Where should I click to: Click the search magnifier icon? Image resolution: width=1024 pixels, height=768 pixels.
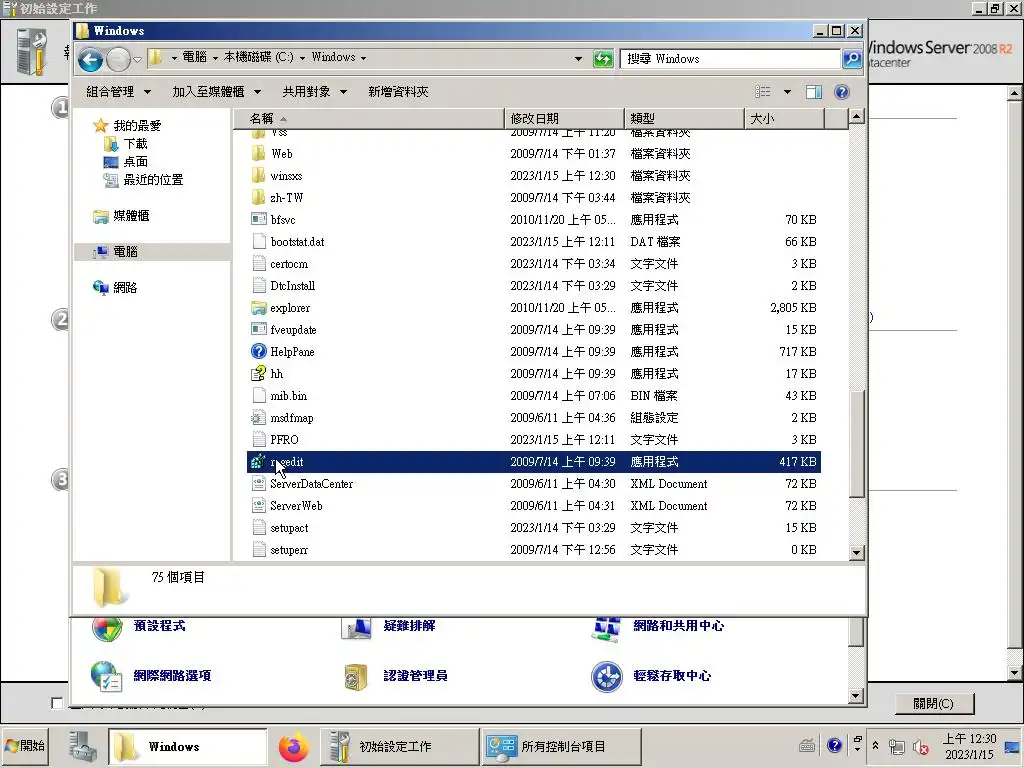click(x=852, y=59)
